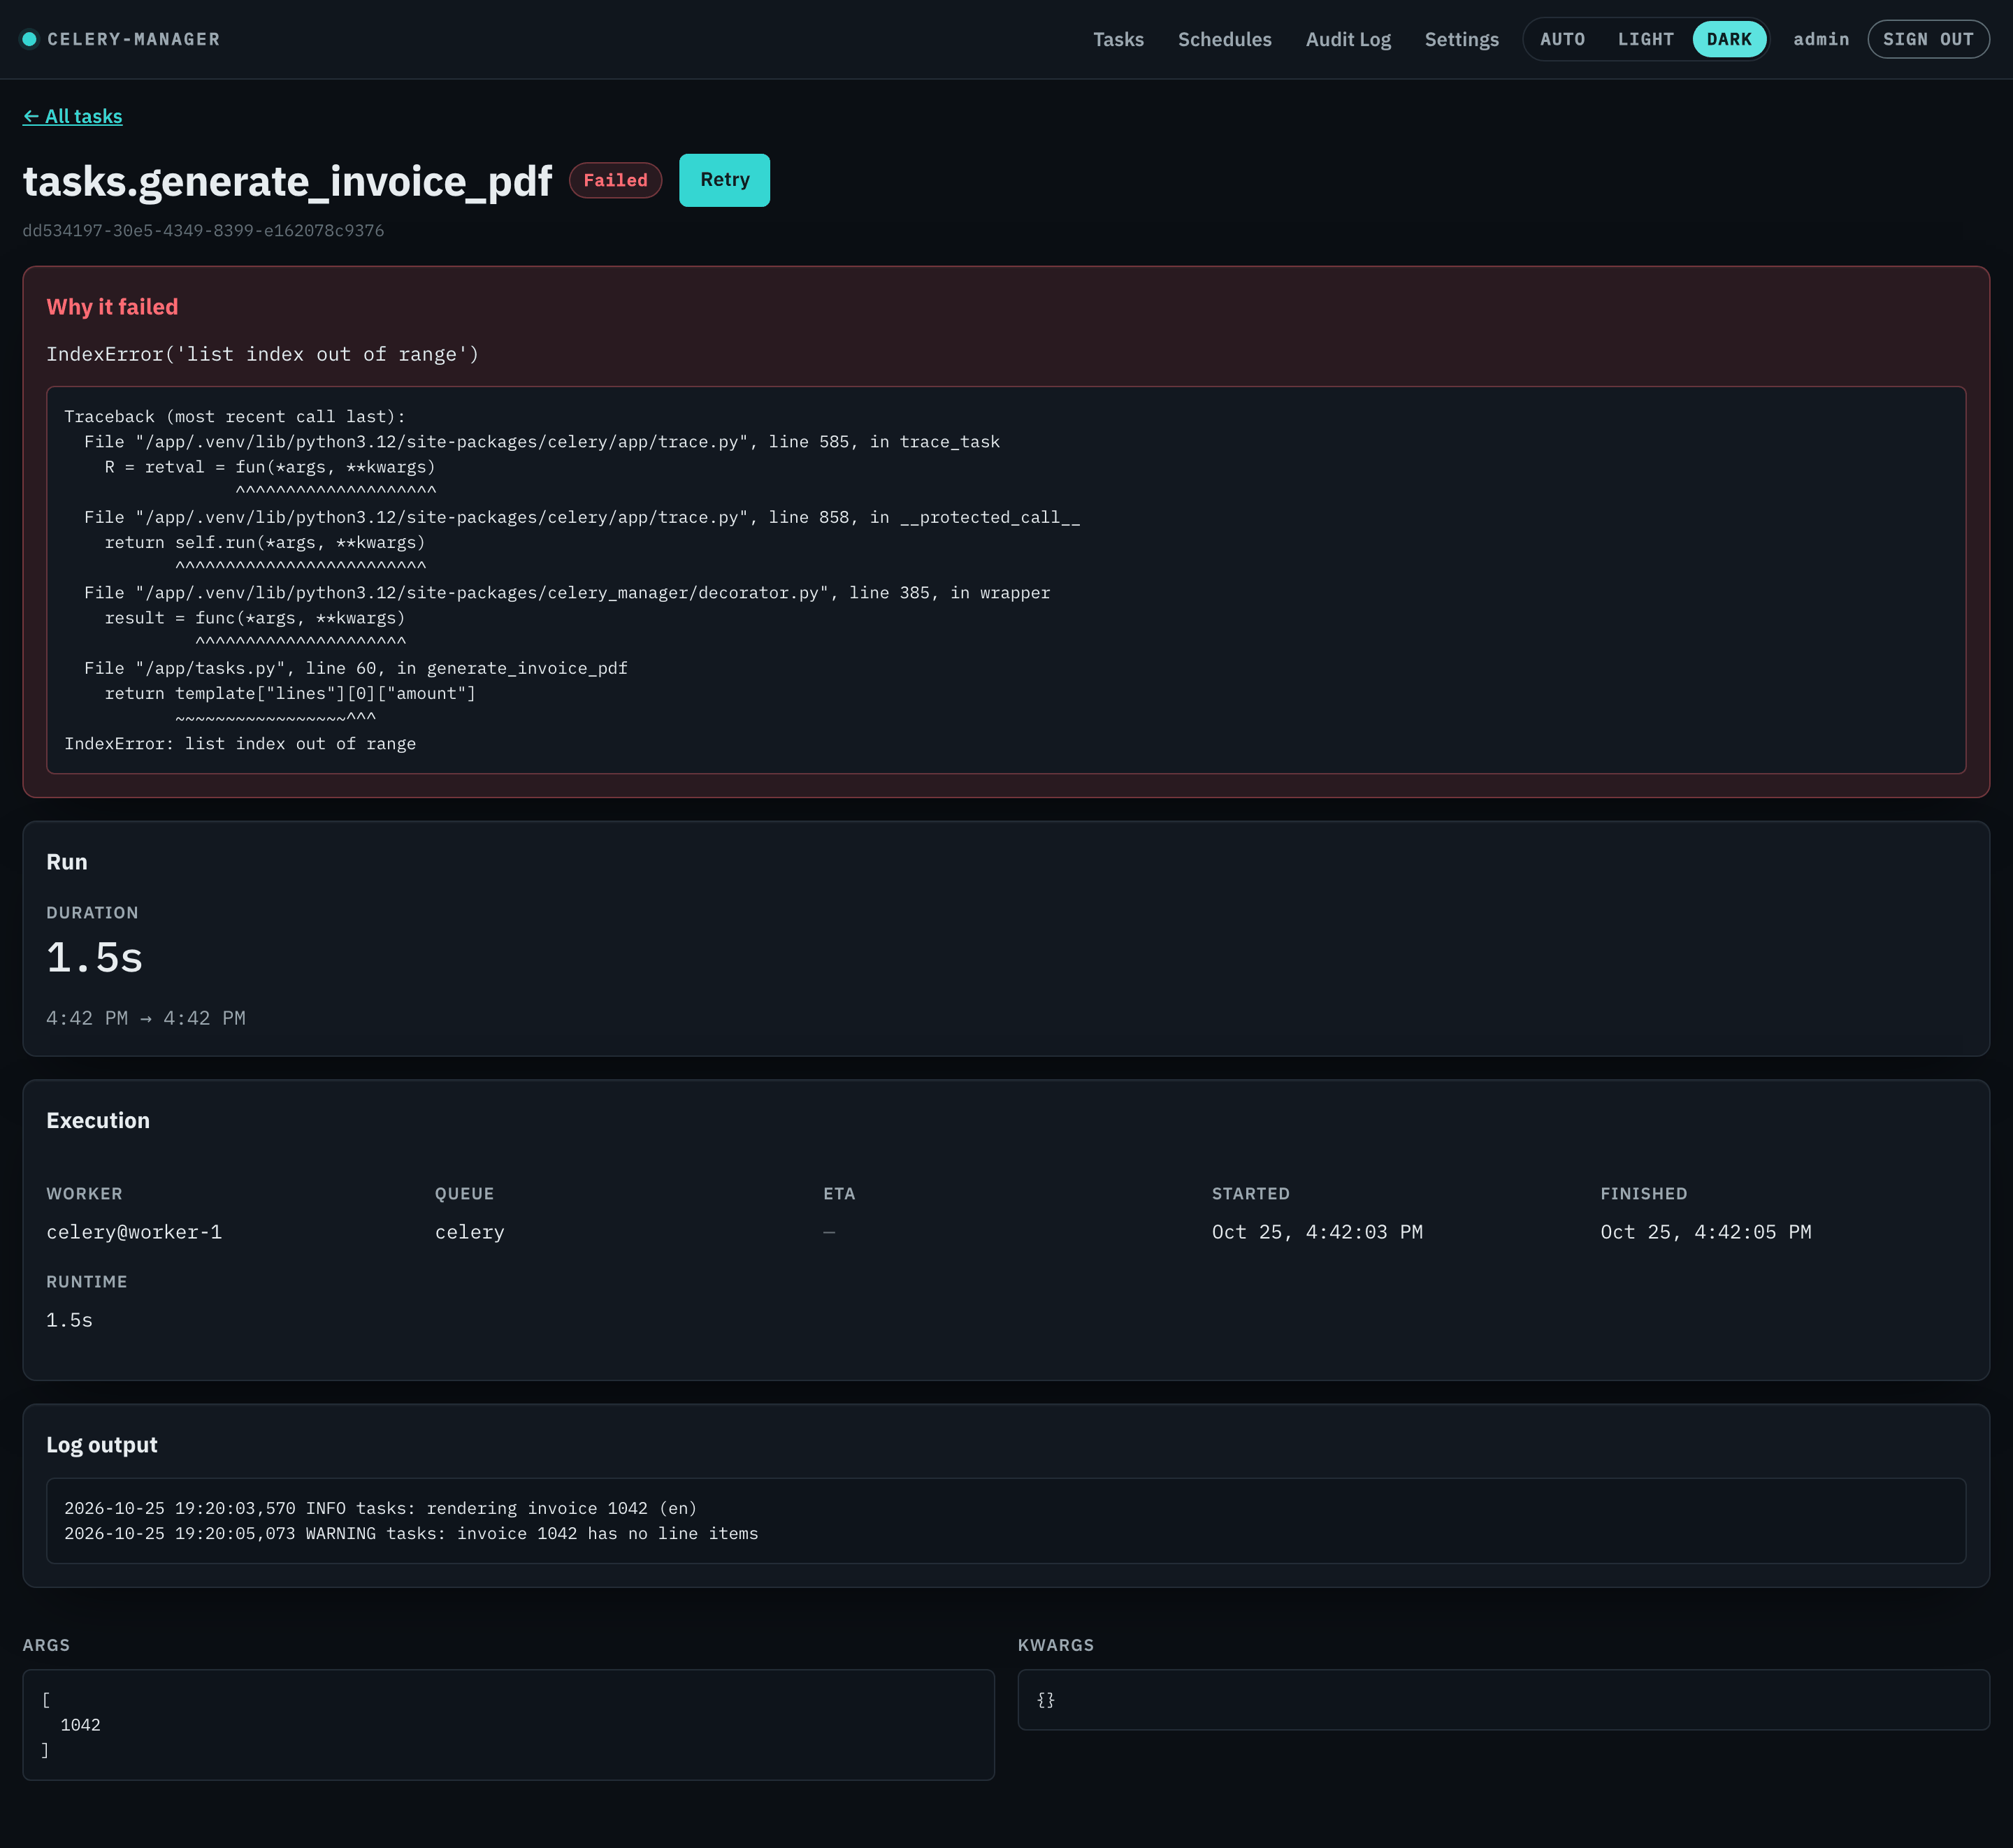Click the args value 1042
The image size is (2013, 1848).
tap(80, 1725)
